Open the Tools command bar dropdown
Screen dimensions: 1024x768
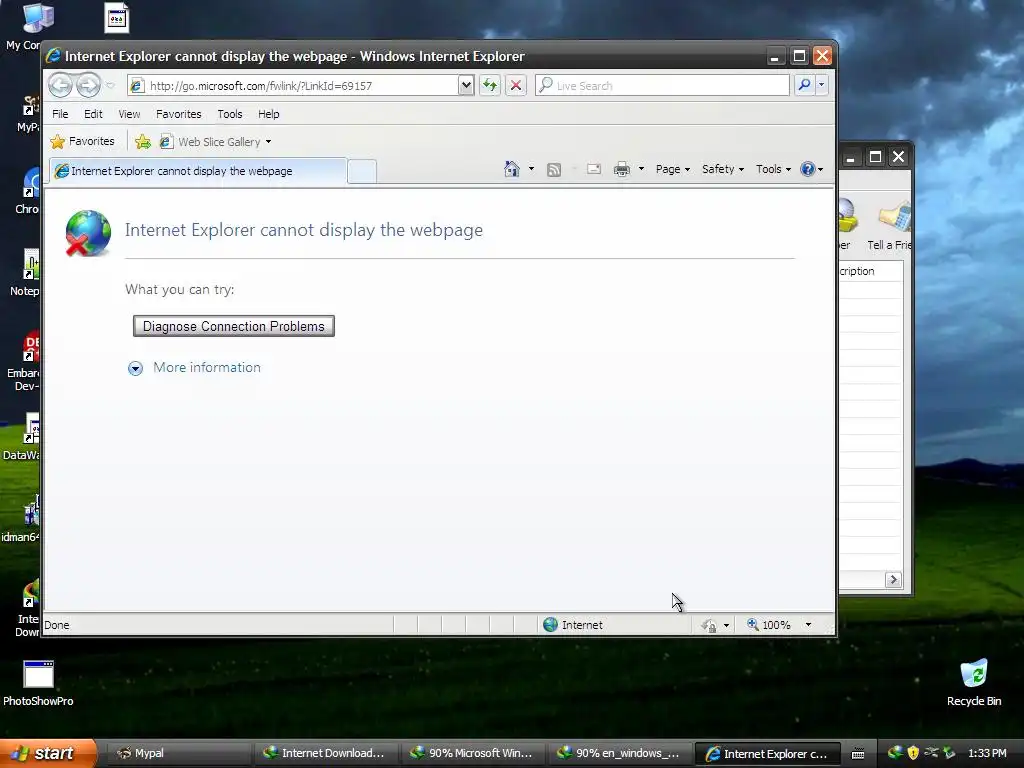(773, 169)
